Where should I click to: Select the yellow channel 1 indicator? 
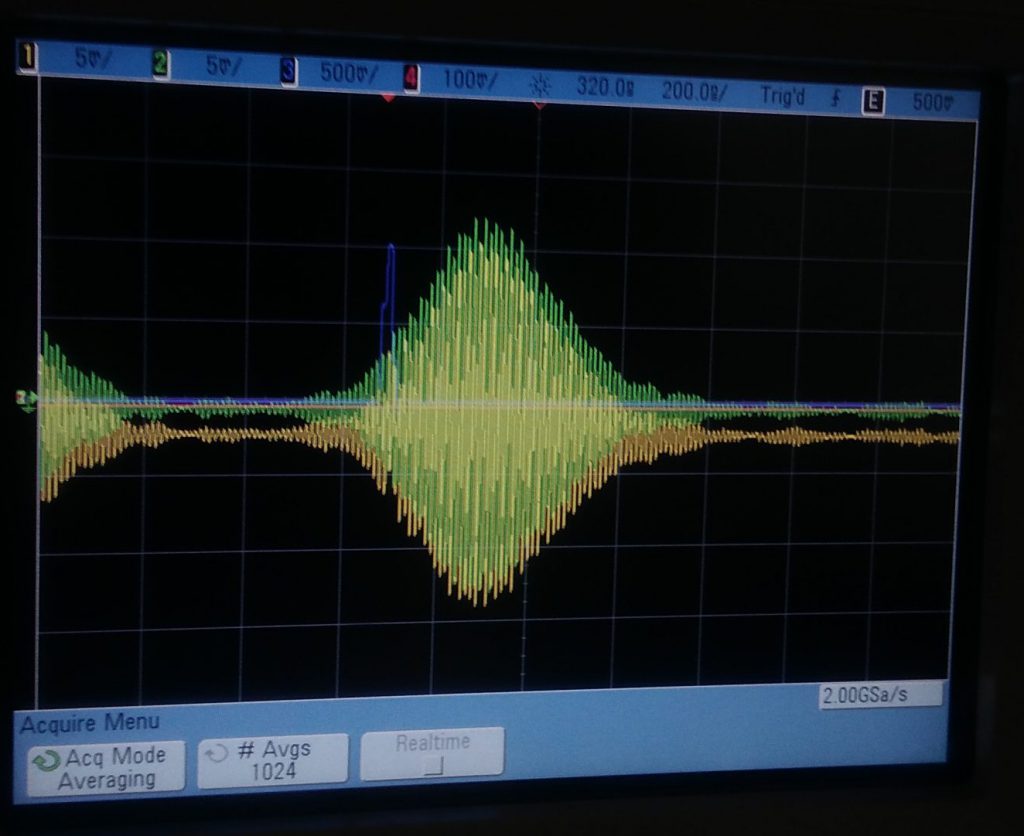[27, 60]
